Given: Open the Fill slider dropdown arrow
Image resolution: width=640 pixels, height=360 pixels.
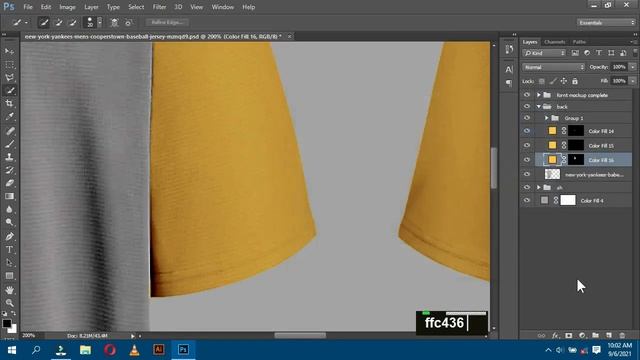Looking at the screenshot, I should click(x=633, y=81).
